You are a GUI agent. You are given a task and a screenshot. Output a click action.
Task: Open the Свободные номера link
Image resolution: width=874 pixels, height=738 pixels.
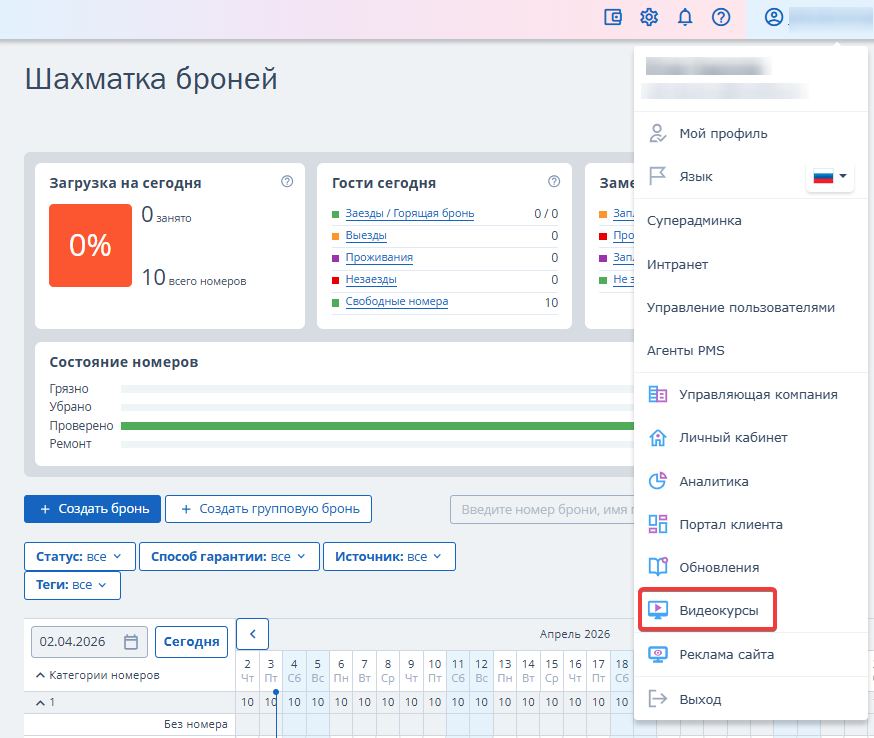396,302
